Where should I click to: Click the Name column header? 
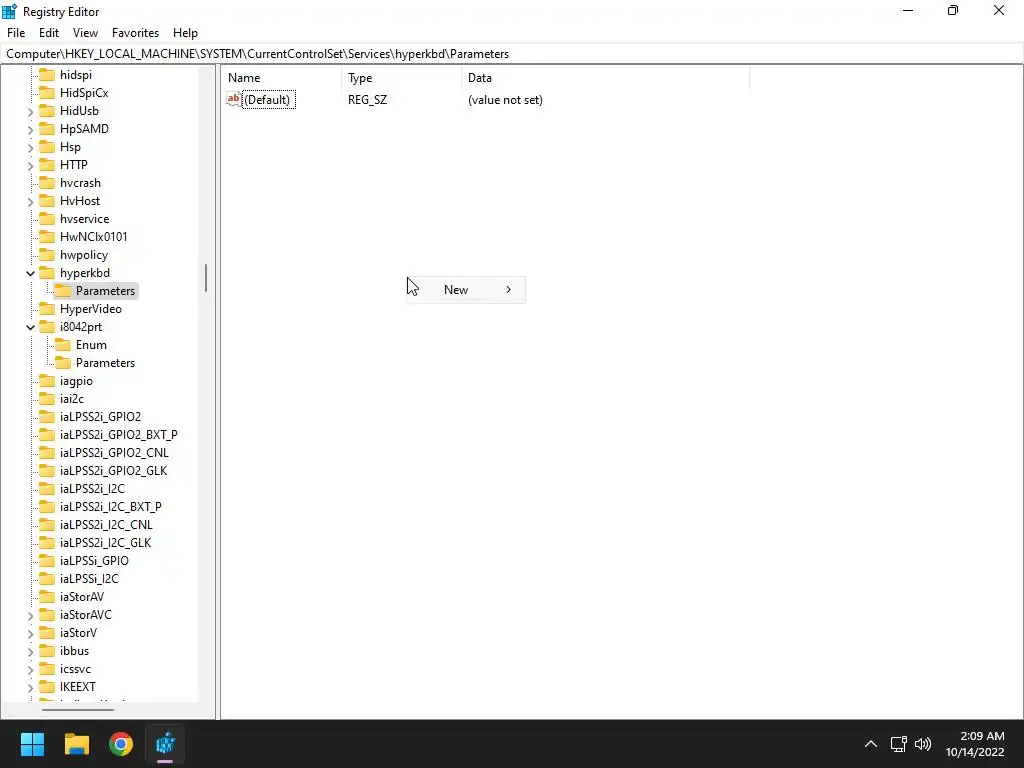coord(281,78)
